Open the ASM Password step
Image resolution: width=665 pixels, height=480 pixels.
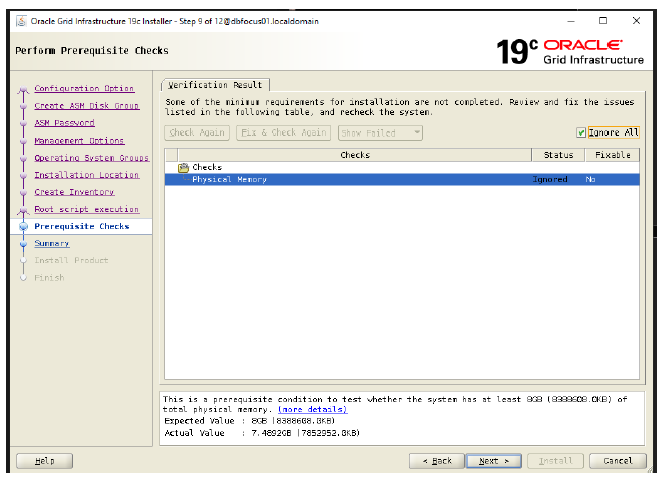click(x=64, y=123)
